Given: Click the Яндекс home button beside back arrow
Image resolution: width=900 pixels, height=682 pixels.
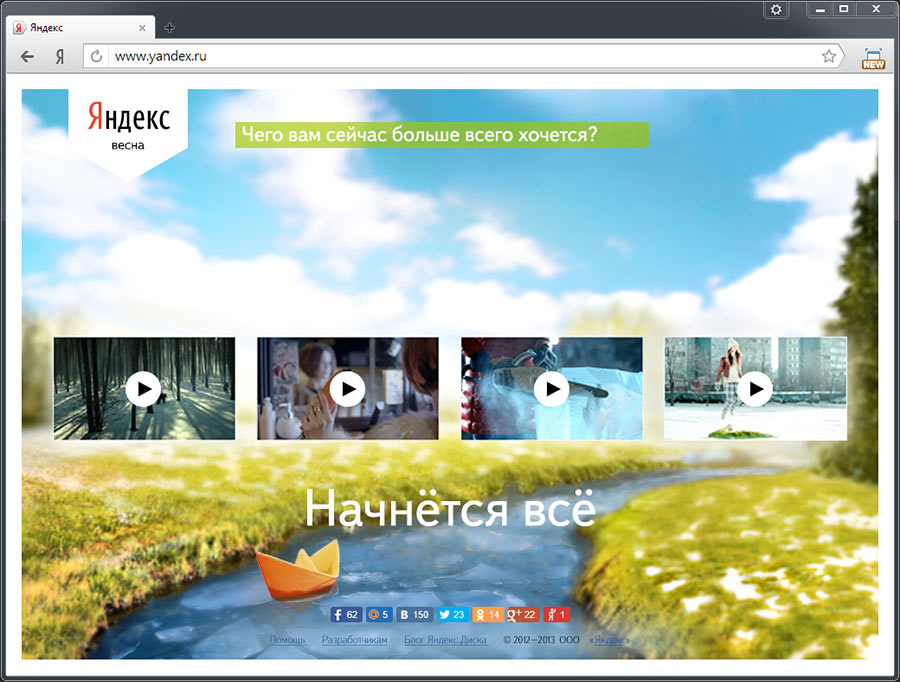Looking at the screenshot, I should (x=60, y=57).
